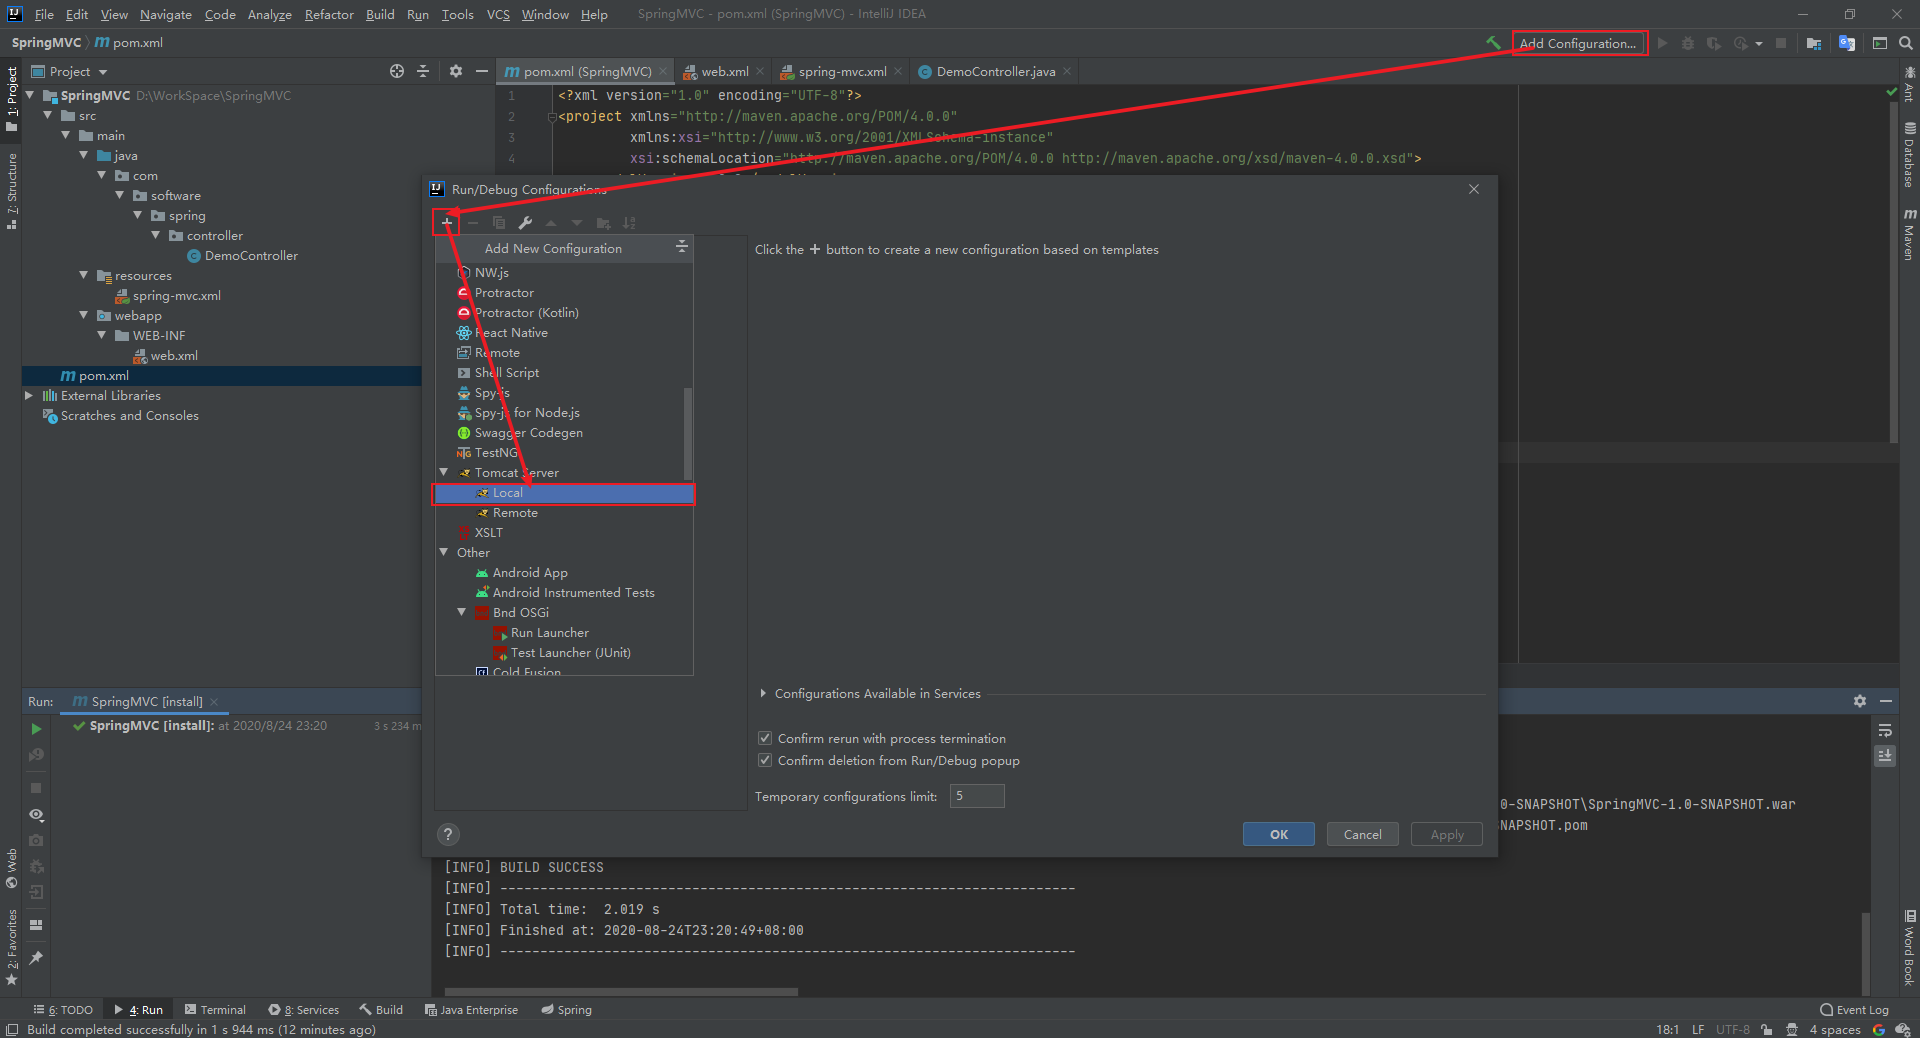This screenshot has width=1920, height=1038.
Task: Toggle soft-wrap icon in Run console
Action: click(x=1885, y=731)
